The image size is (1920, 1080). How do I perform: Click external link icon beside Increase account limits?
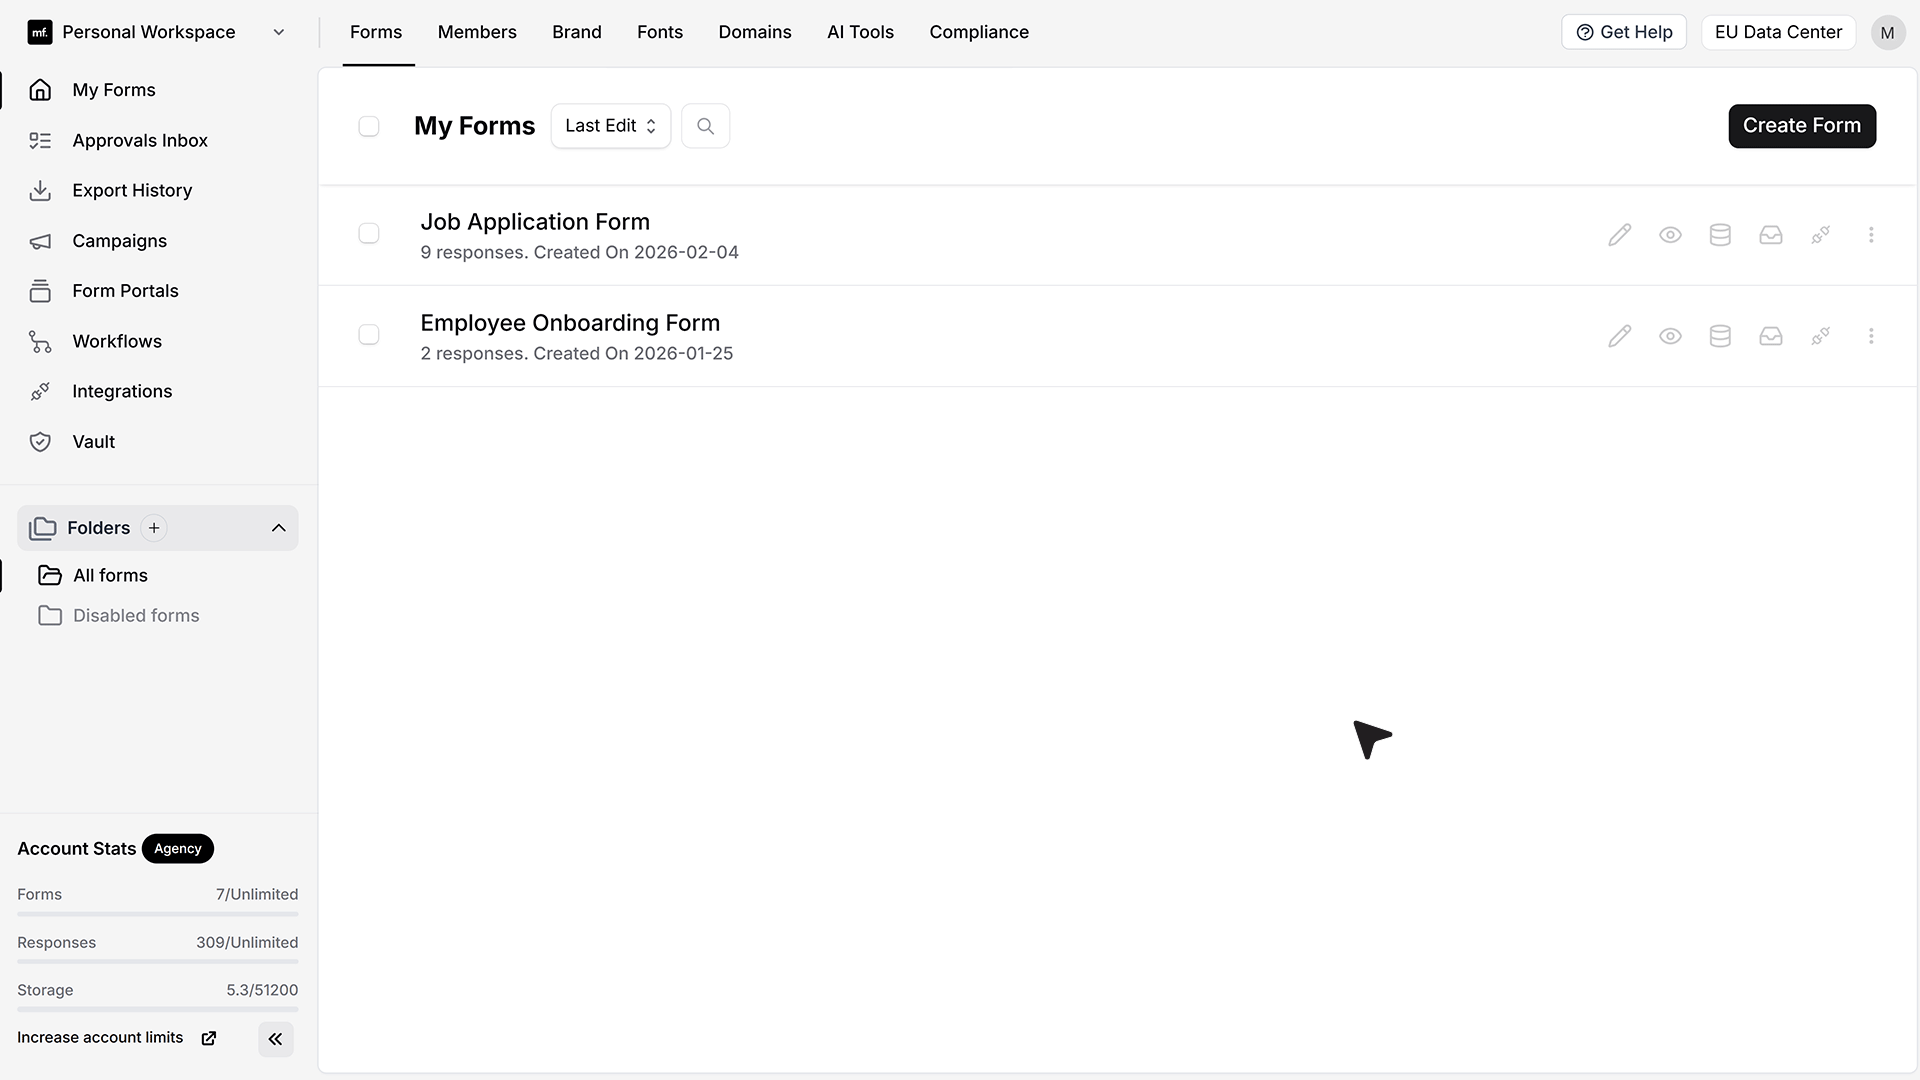tap(209, 1038)
